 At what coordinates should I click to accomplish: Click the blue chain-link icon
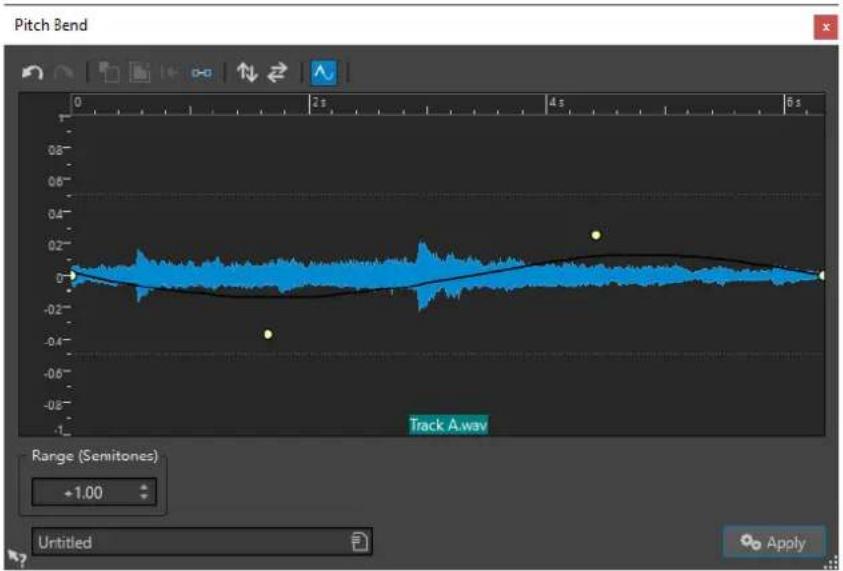pos(201,73)
